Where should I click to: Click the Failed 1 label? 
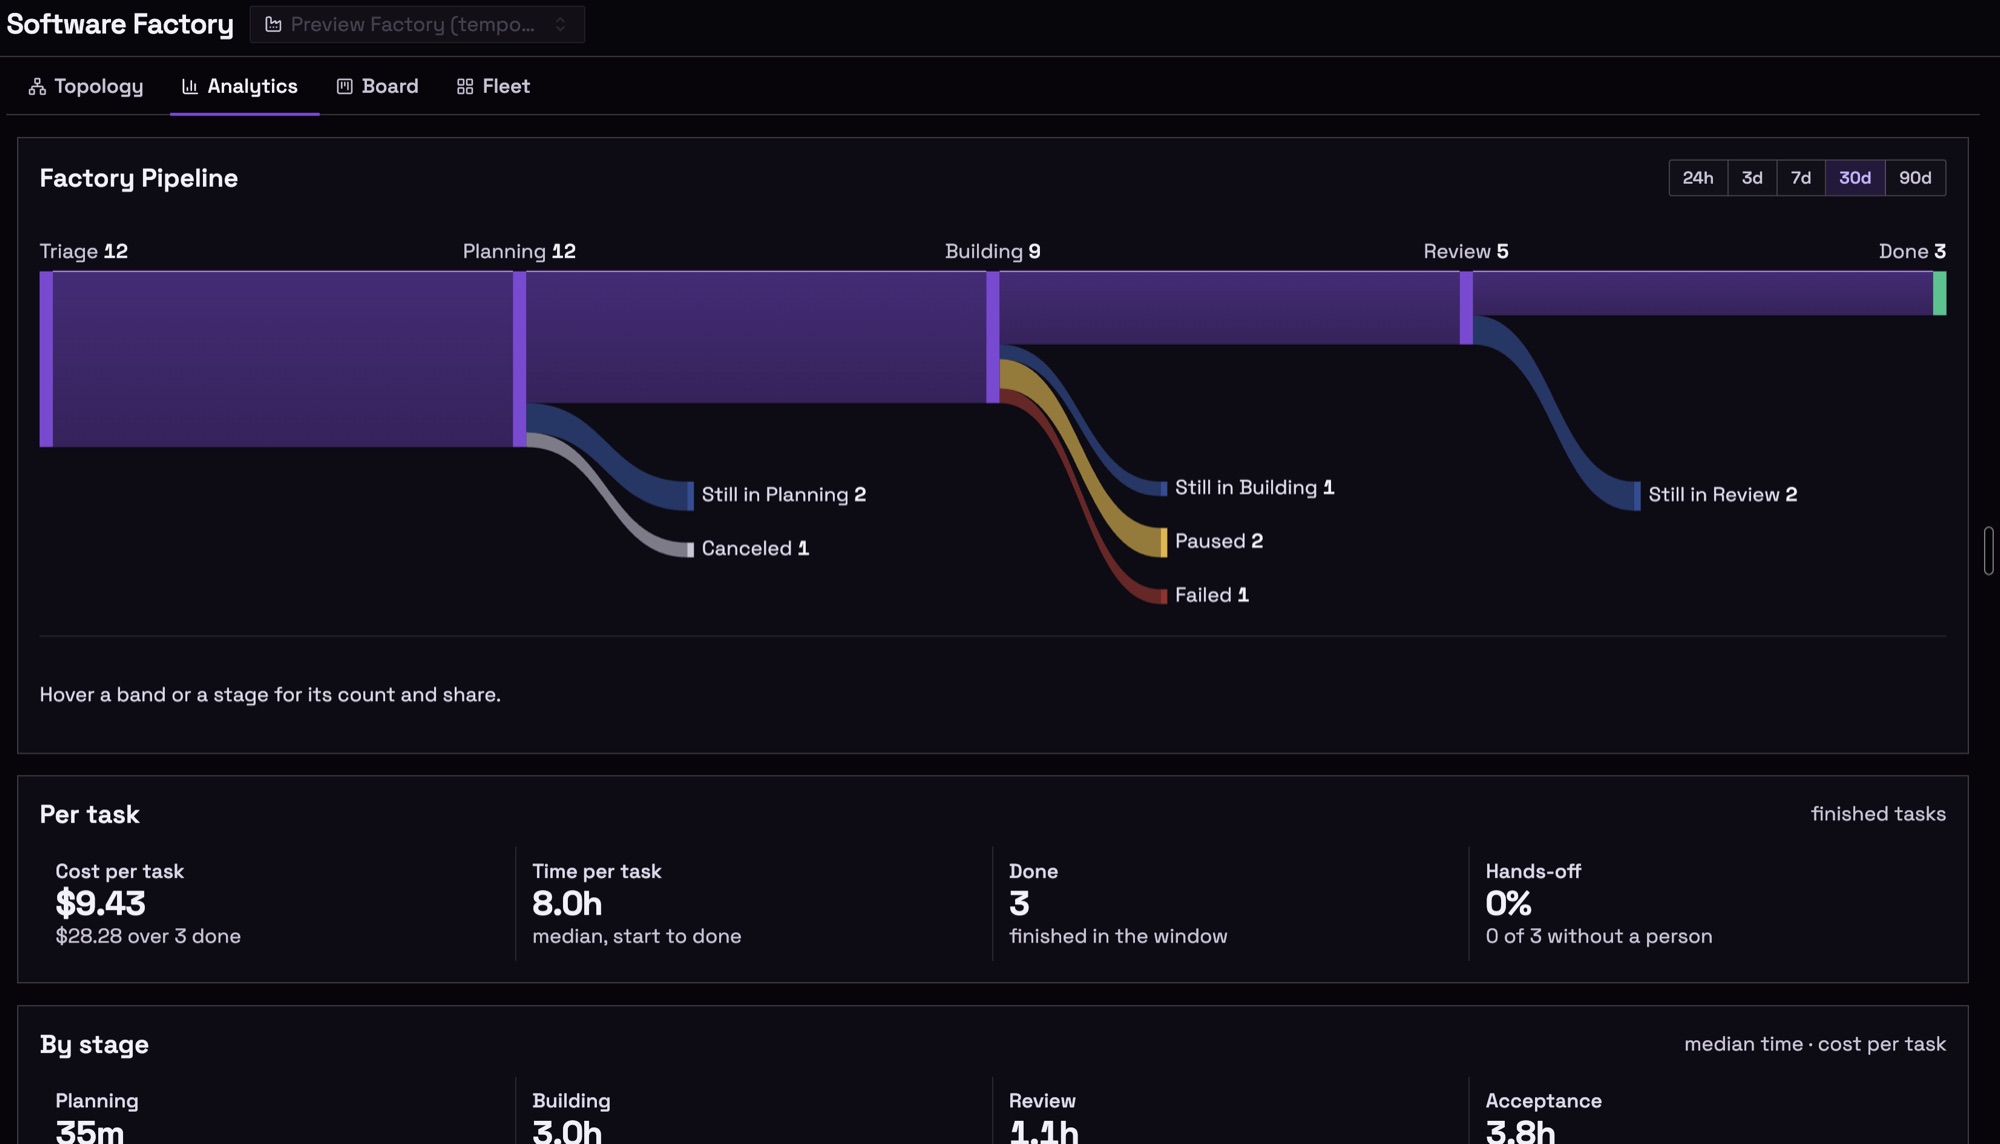(x=1212, y=595)
